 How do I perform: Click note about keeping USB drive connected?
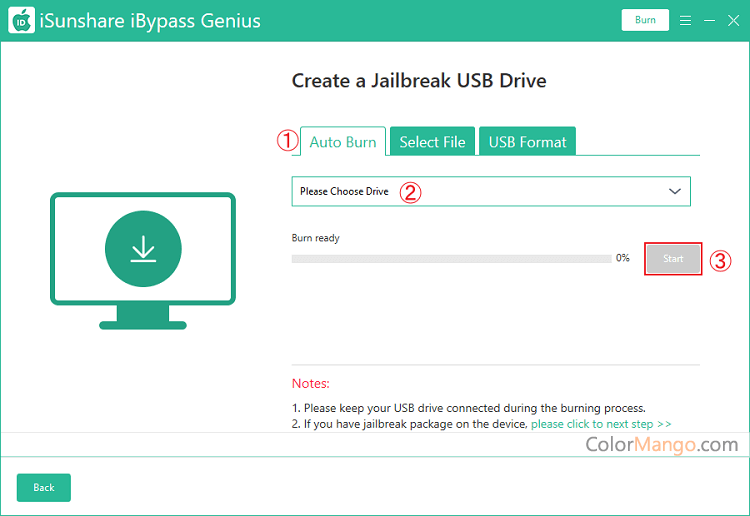[469, 408]
